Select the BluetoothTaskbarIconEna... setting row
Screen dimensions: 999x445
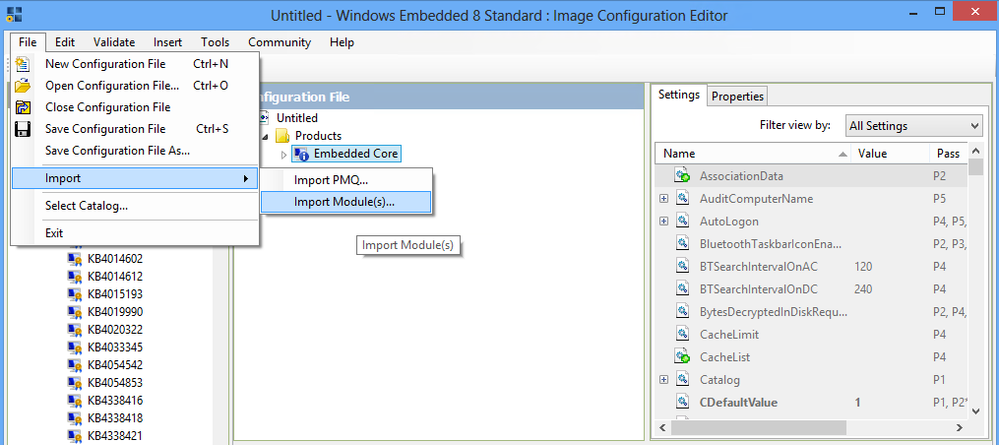tap(811, 244)
